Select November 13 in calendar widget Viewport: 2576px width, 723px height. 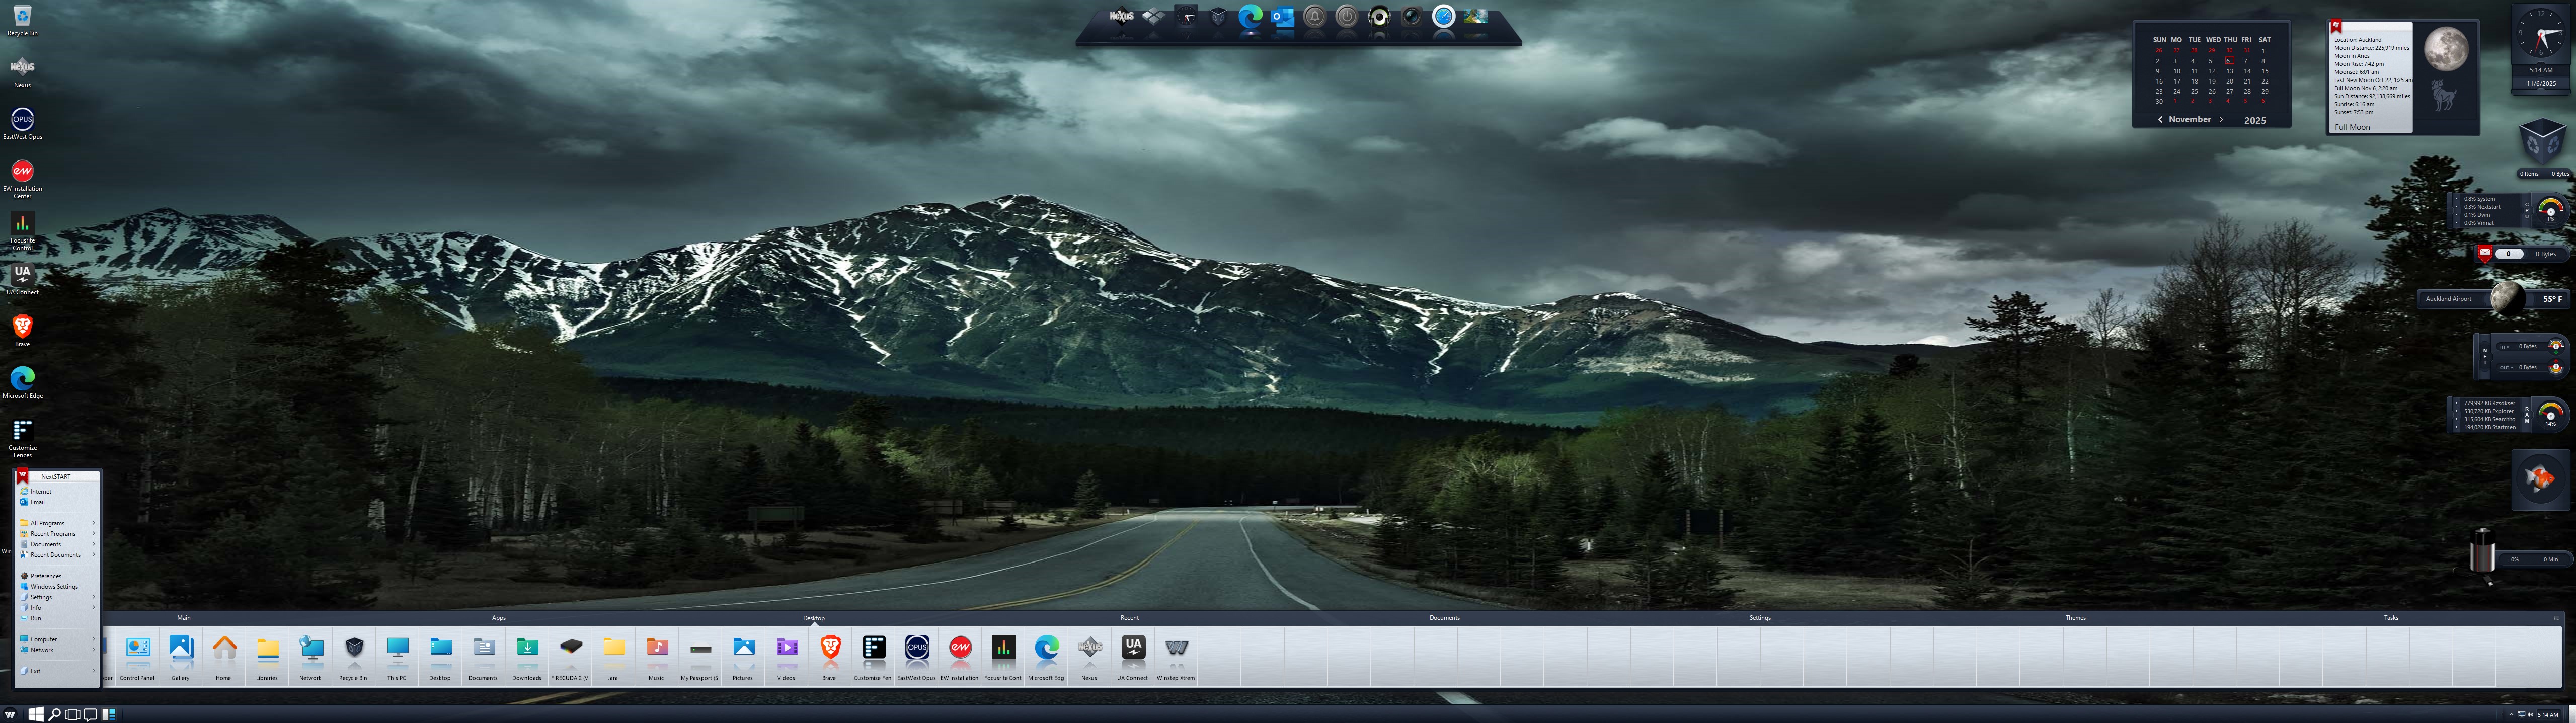(2229, 72)
